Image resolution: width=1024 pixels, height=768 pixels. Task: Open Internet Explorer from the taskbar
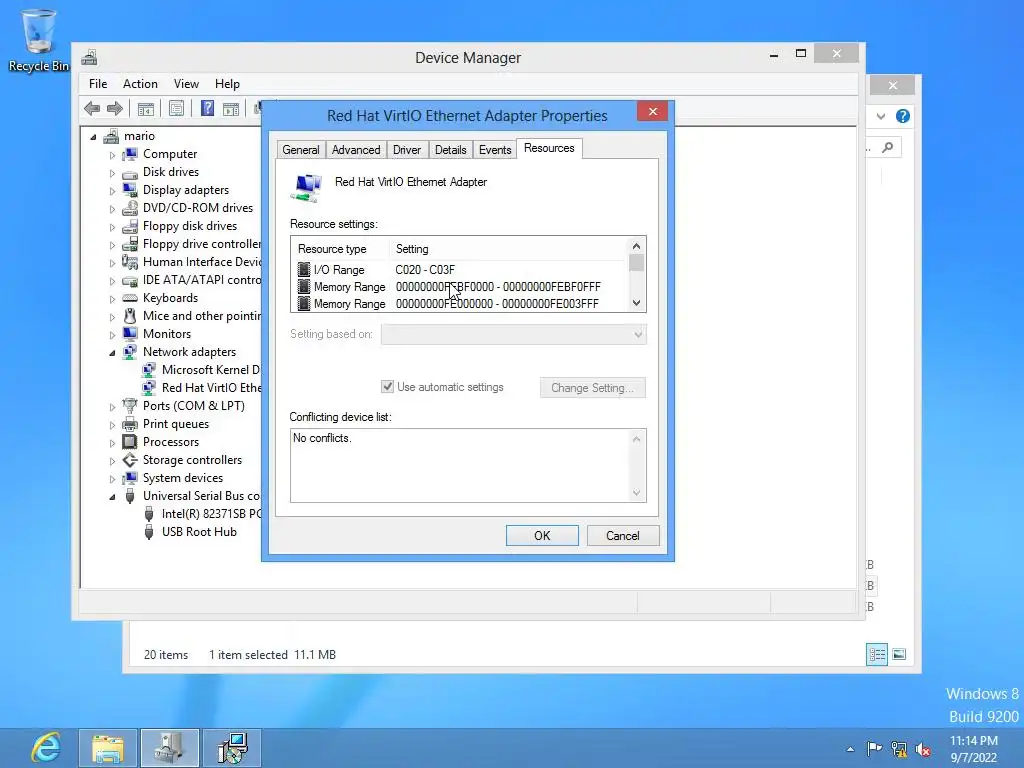tap(46, 748)
